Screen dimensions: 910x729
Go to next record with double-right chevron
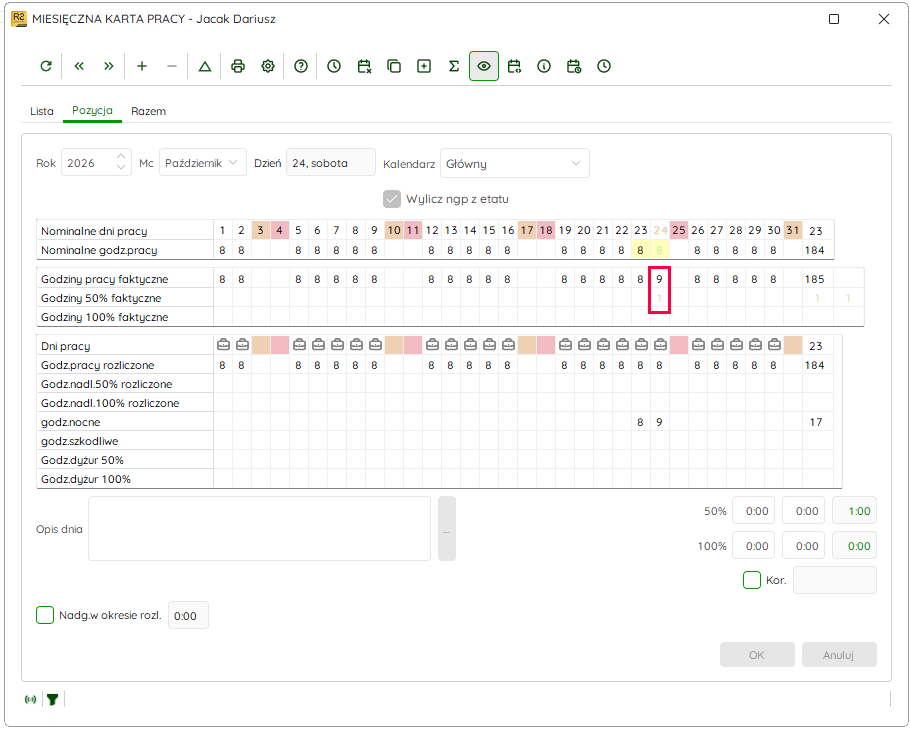(x=109, y=66)
